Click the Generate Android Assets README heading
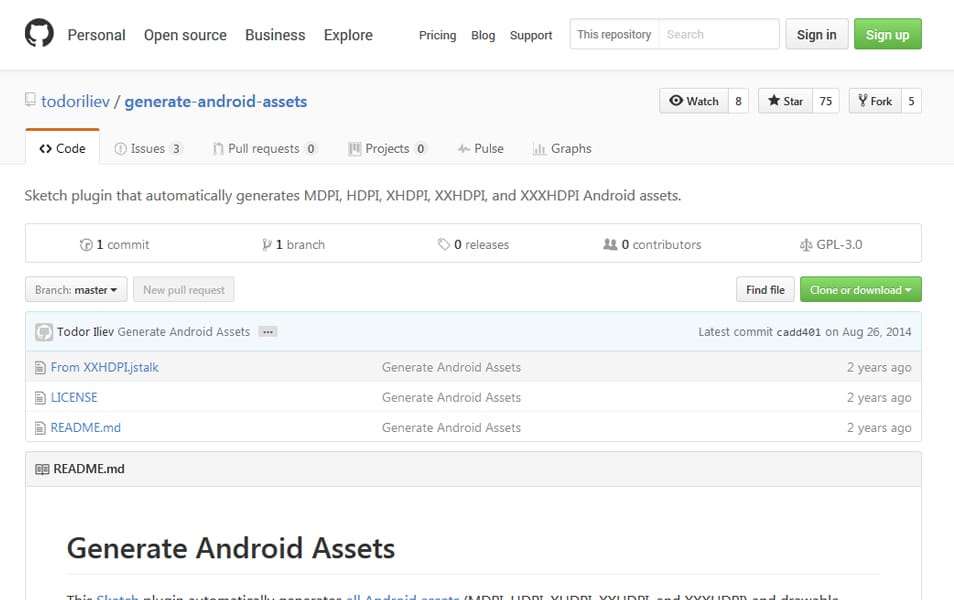The image size is (954, 600). (x=231, y=548)
